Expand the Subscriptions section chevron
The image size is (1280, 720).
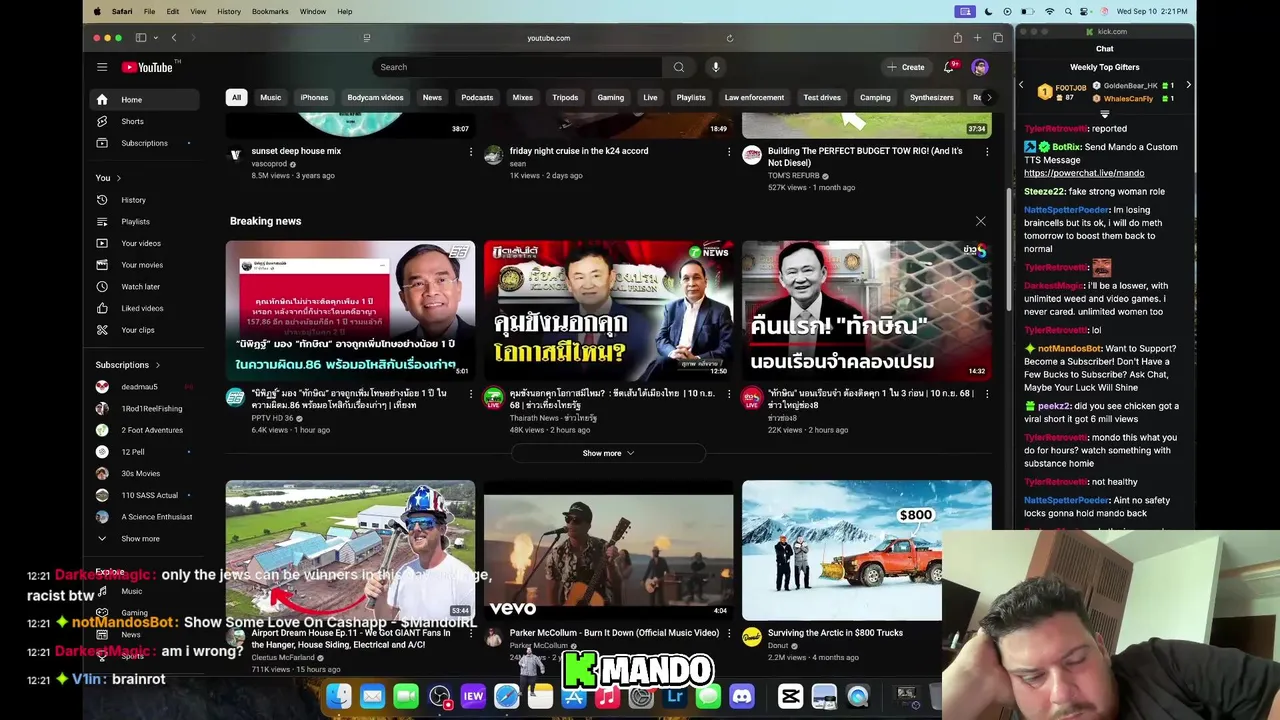point(157,365)
